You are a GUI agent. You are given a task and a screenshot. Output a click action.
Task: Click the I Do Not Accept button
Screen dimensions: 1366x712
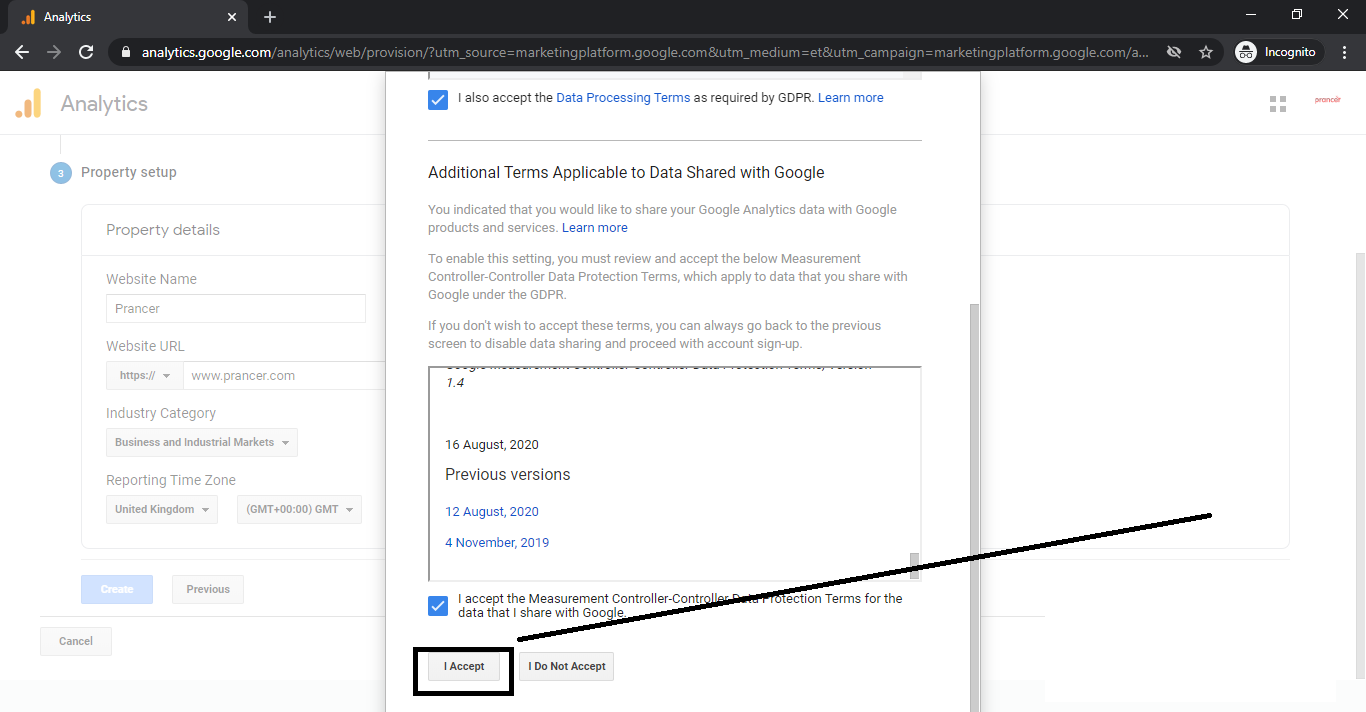click(x=567, y=666)
